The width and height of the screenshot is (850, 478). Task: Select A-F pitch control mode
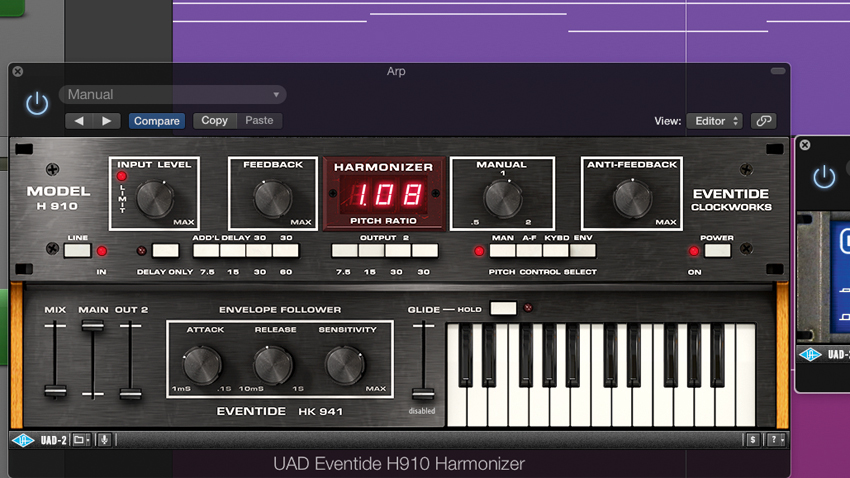tap(529, 250)
